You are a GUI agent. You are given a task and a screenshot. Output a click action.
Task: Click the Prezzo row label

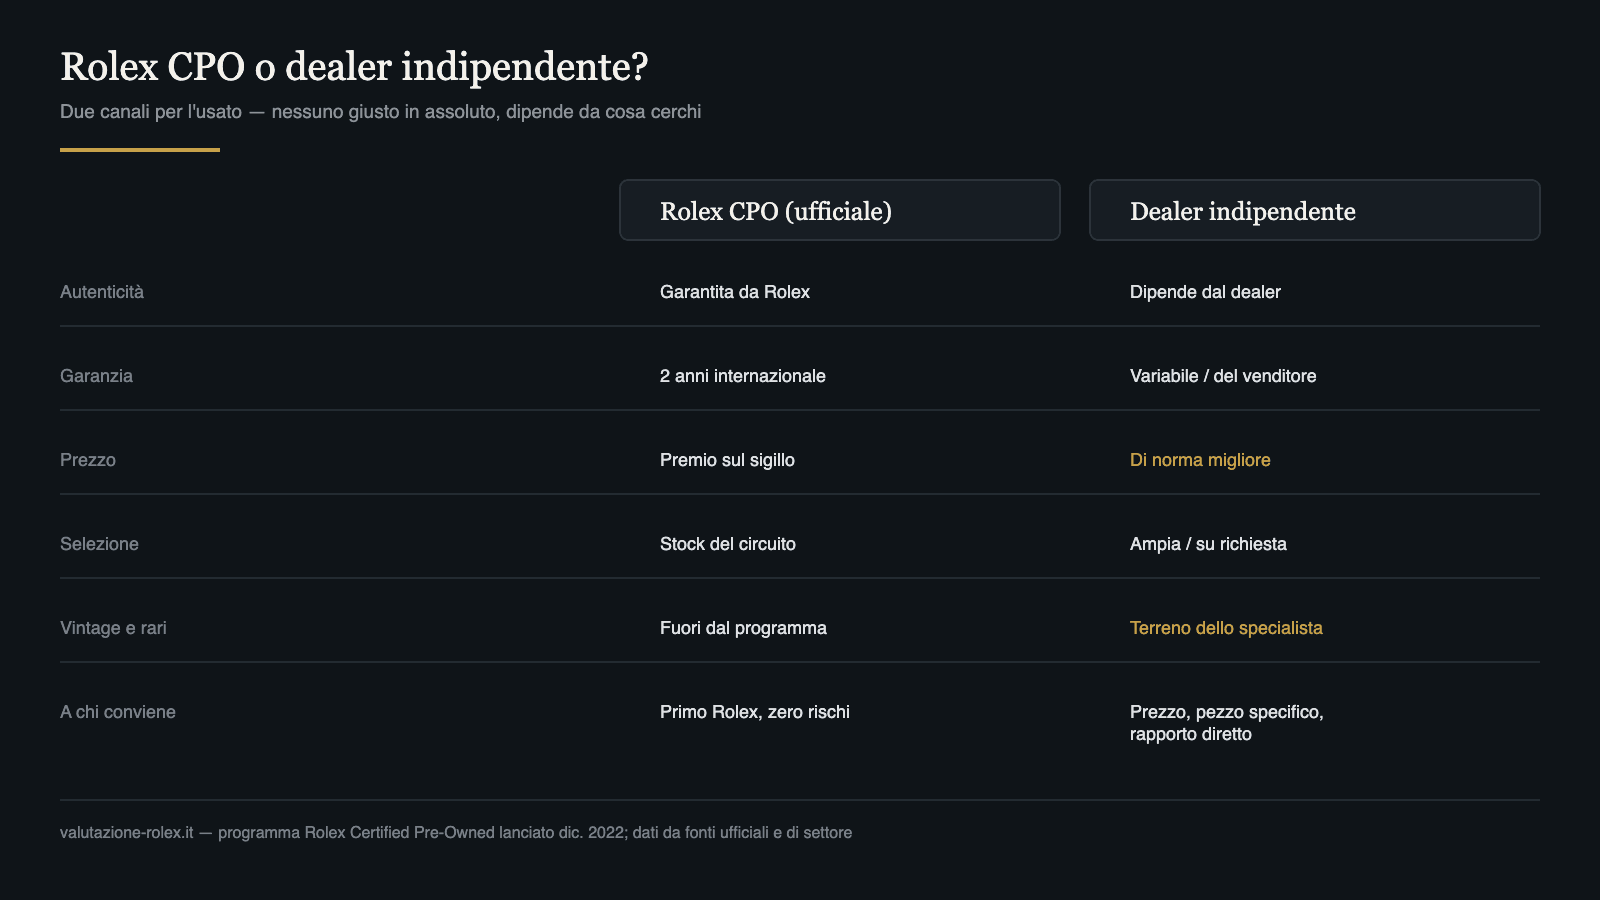pyautogui.click(x=88, y=460)
